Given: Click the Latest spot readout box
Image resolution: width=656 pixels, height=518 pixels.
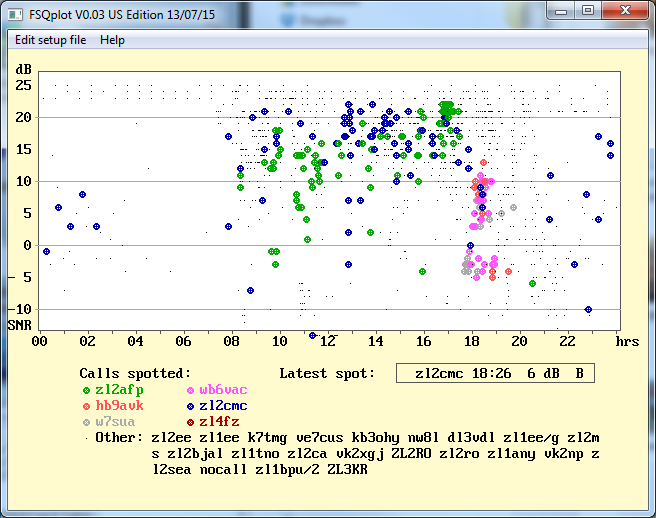Looking at the screenshot, I should (x=495, y=373).
